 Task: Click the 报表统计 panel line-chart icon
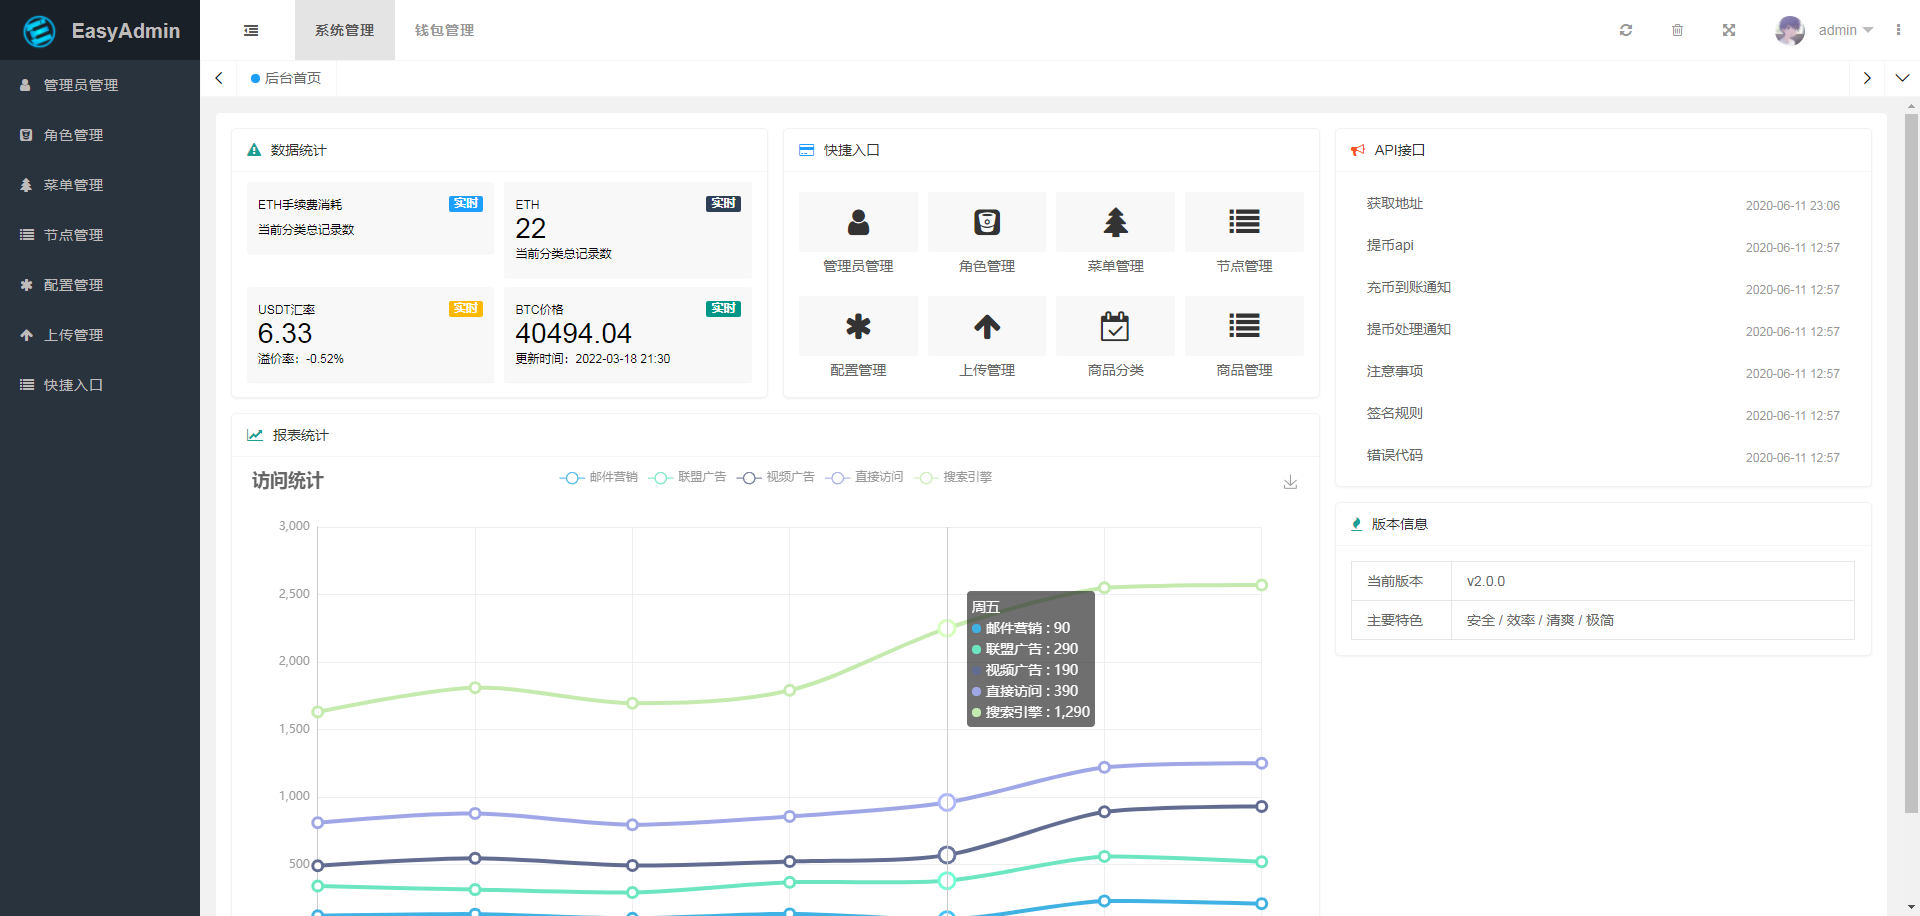(255, 435)
